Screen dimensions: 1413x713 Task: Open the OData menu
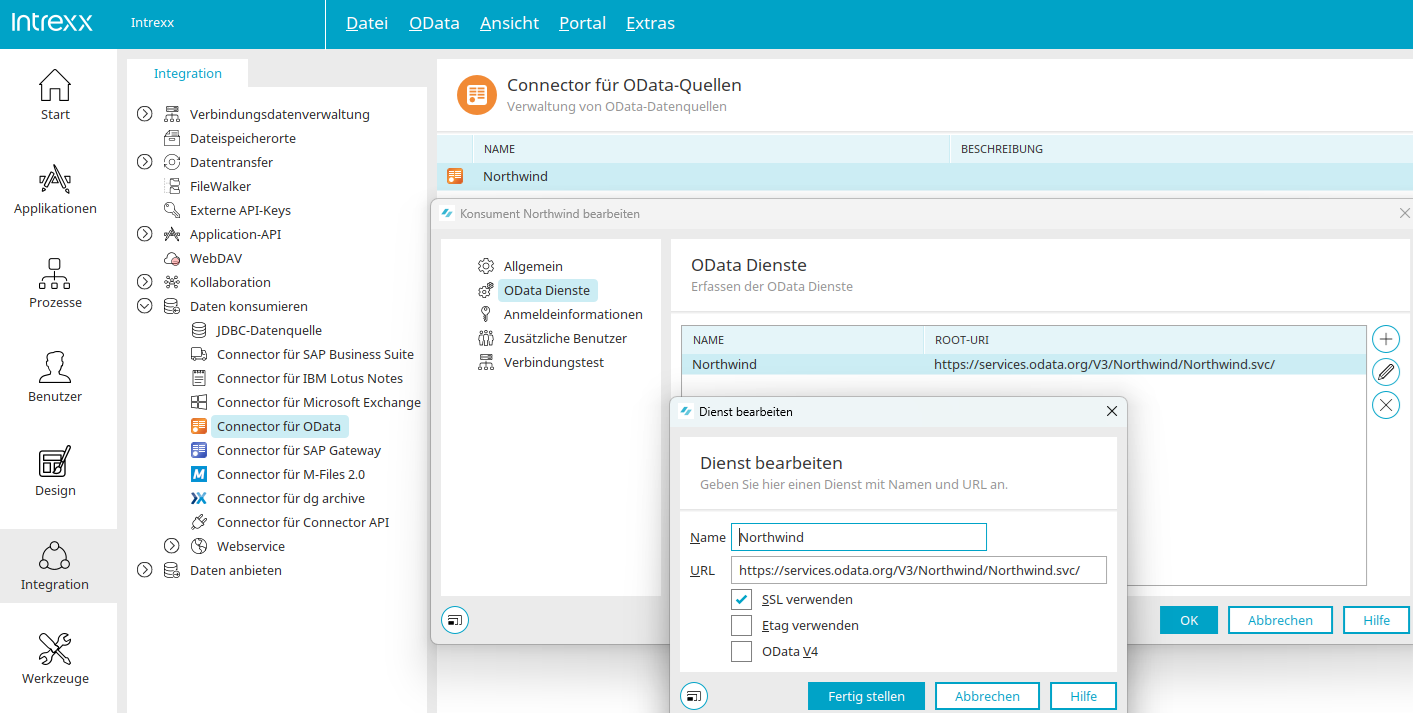(x=434, y=23)
